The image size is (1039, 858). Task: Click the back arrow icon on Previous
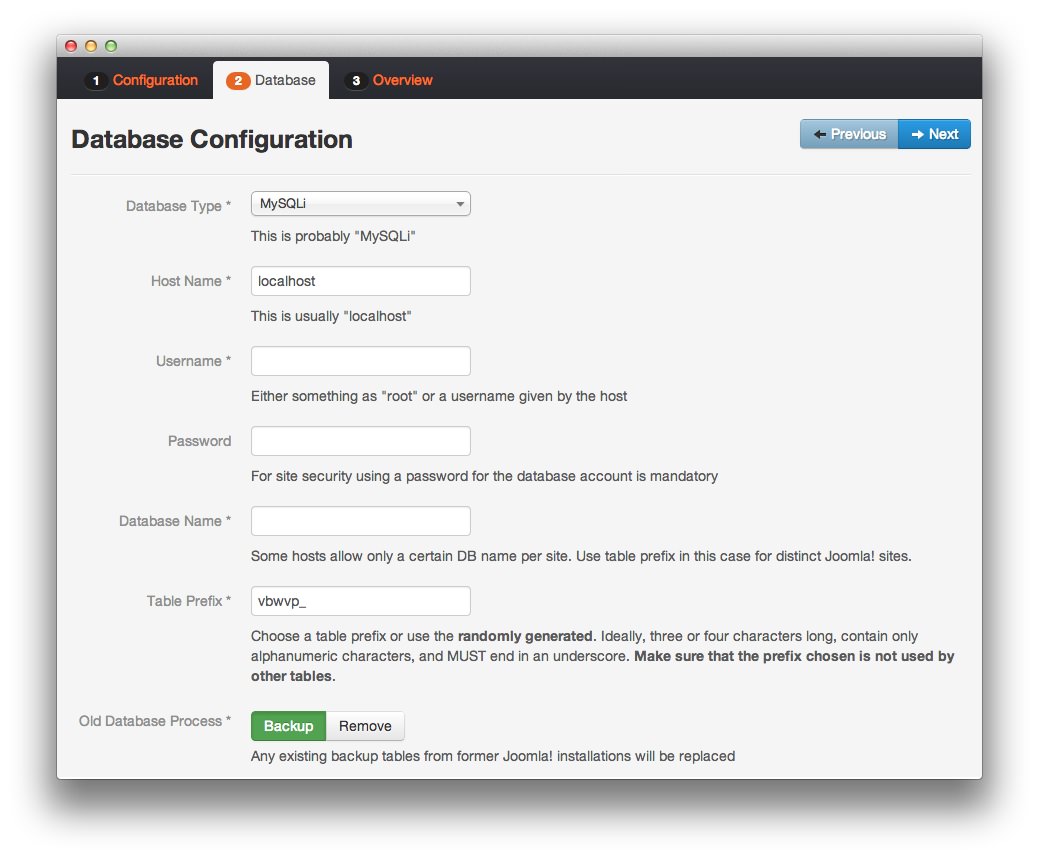[820, 133]
